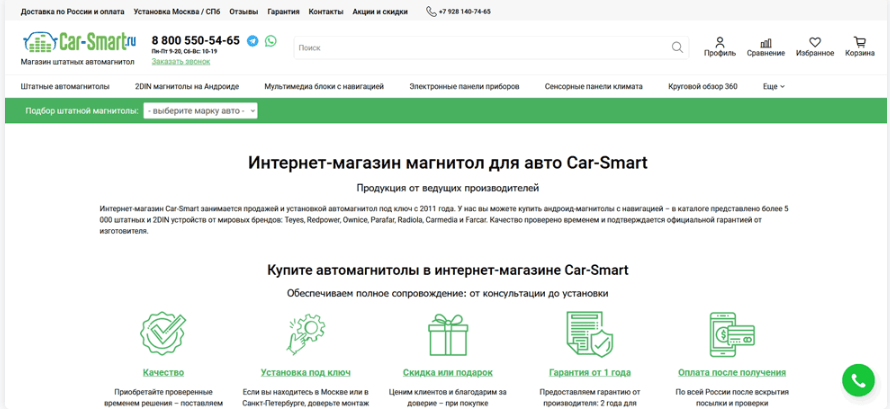Image resolution: width=890 pixels, height=409 pixels.
Task: Click the Подбор штатной магнитолы label
Action: tap(82, 111)
